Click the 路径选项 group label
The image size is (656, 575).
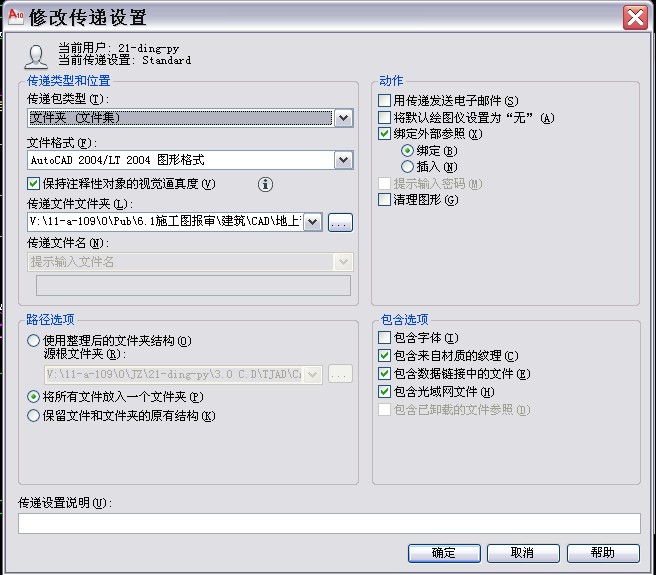[50, 319]
